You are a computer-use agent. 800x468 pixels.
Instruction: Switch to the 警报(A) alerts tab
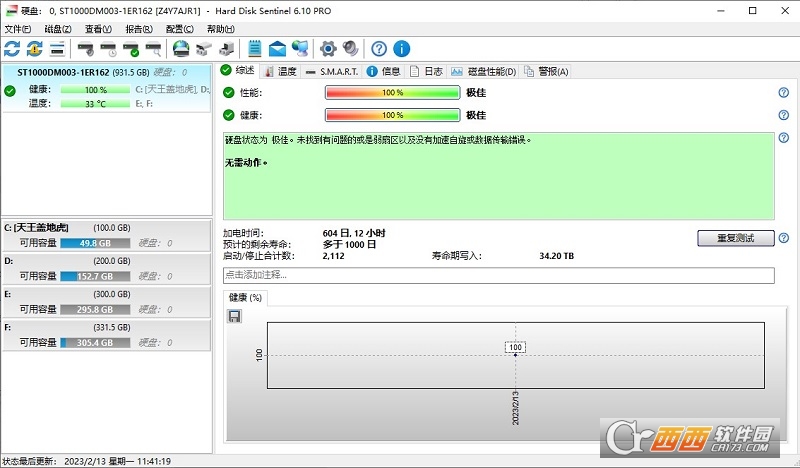click(x=546, y=71)
